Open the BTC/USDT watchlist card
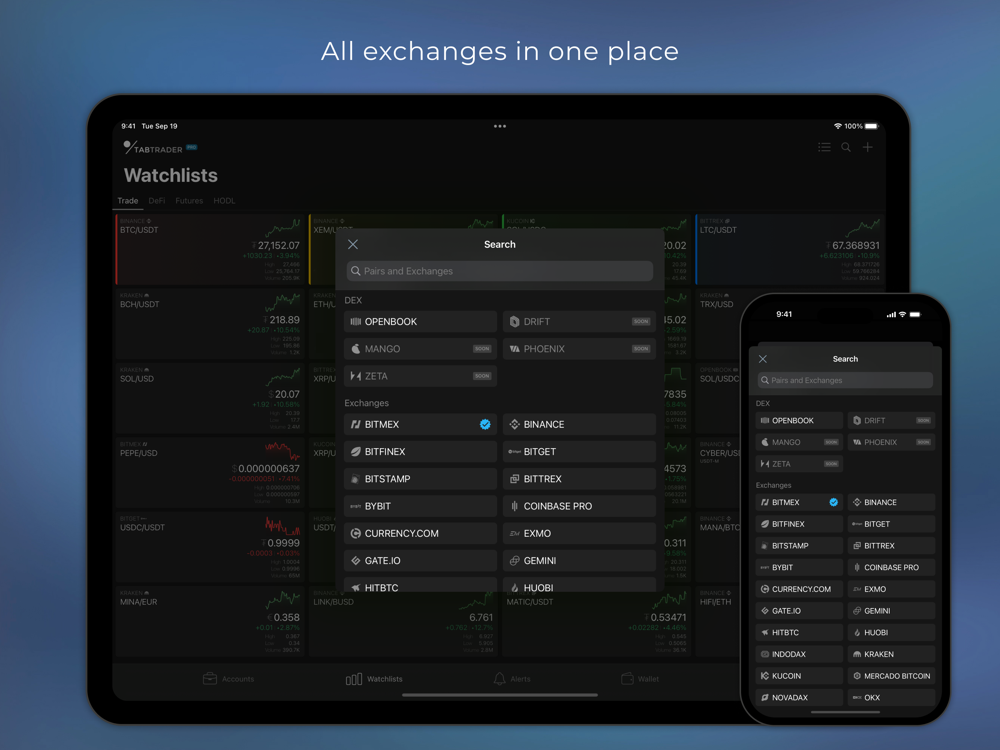Image resolution: width=1000 pixels, height=750 pixels. coord(210,249)
